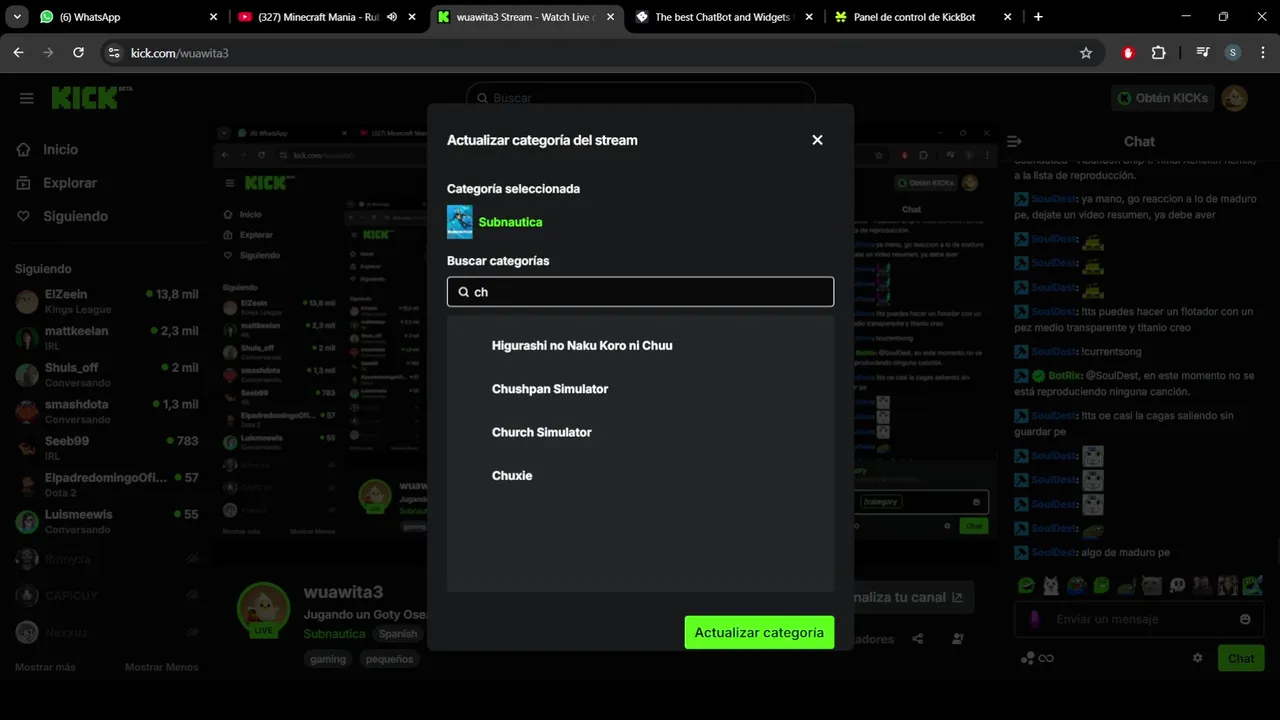Image resolution: width=1280 pixels, height=720 pixels.
Task: Click Seeb99 avatar in sidebar
Action: pyautogui.click(x=28, y=448)
